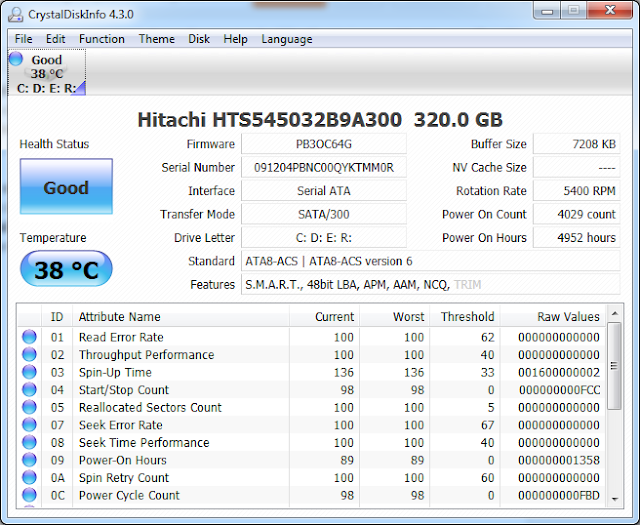Select the Spin-Up Time attribute name

pos(115,372)
